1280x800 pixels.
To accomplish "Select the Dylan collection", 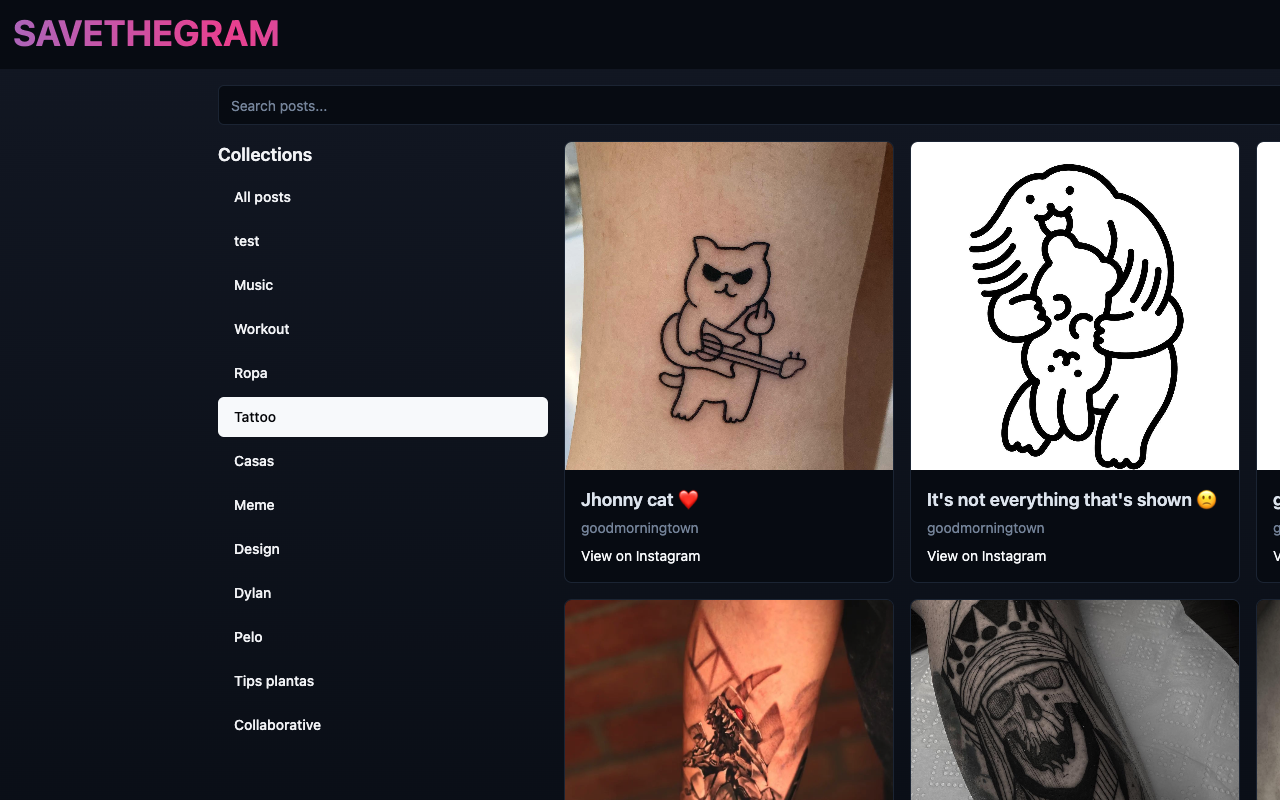I will (x=383, y=593).
